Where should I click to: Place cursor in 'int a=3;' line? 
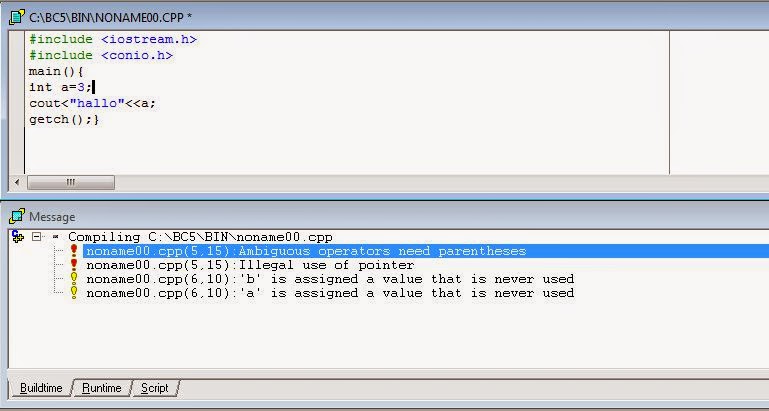[x=60, y=87]
